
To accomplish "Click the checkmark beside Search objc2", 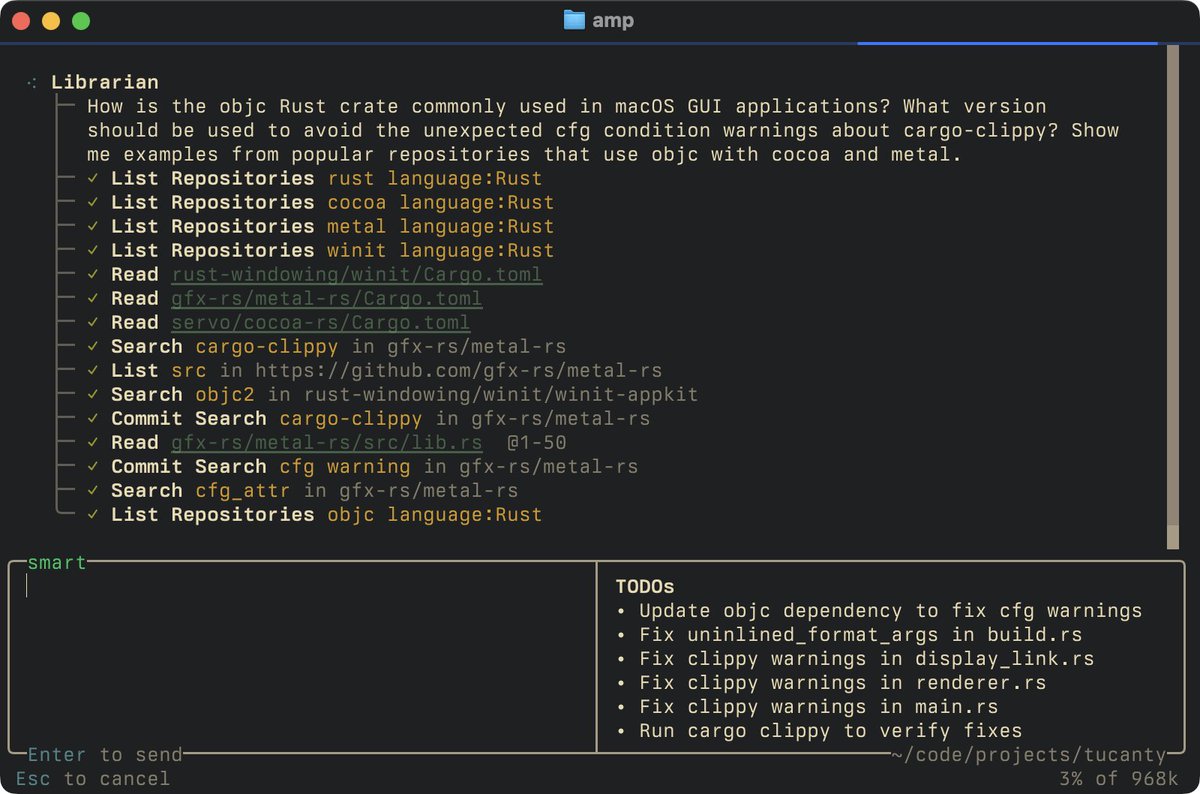I will 93,395.
